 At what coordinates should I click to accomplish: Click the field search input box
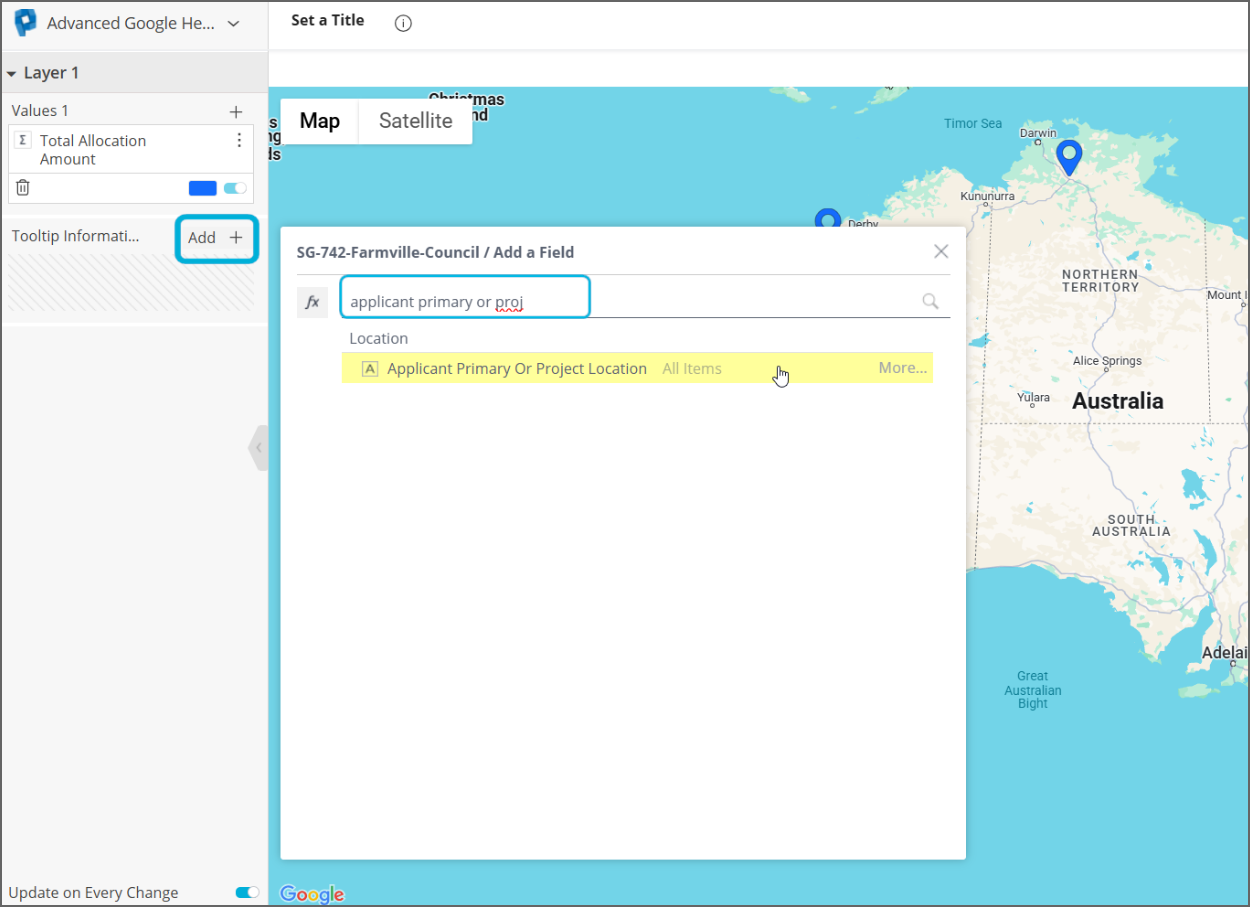465,301
